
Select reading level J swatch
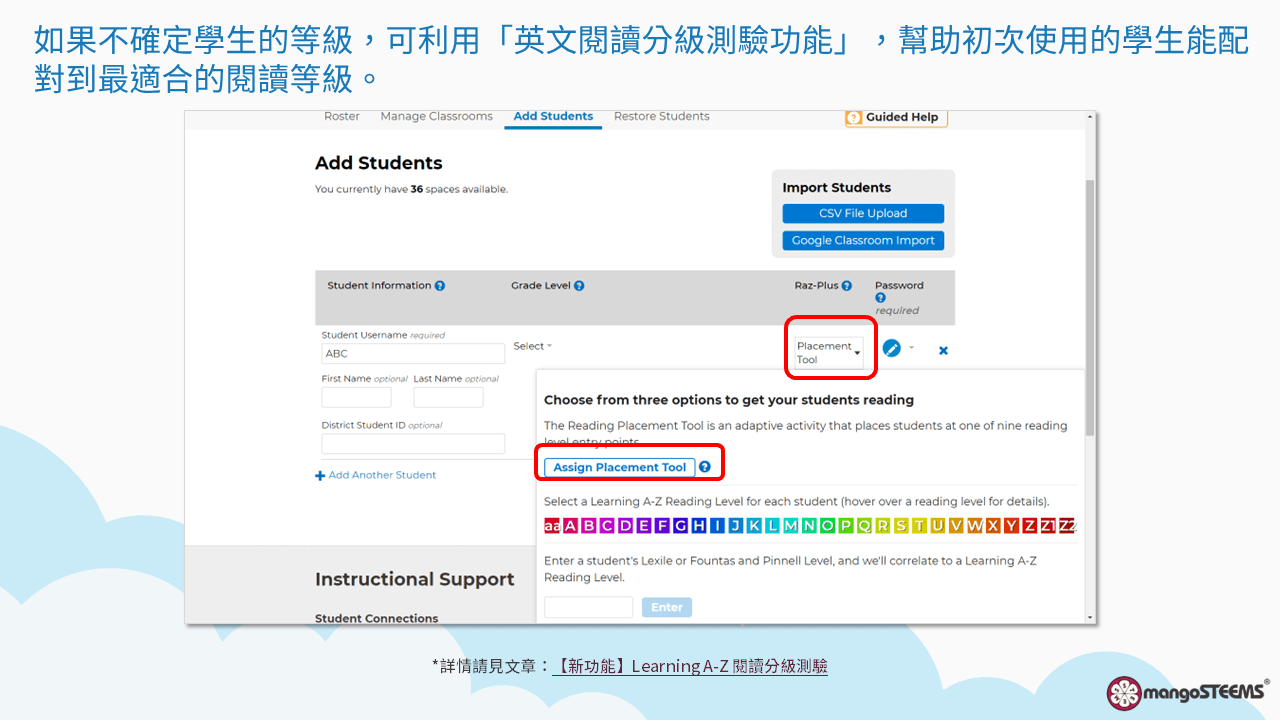pyautogui.click(x=736, y=525)
